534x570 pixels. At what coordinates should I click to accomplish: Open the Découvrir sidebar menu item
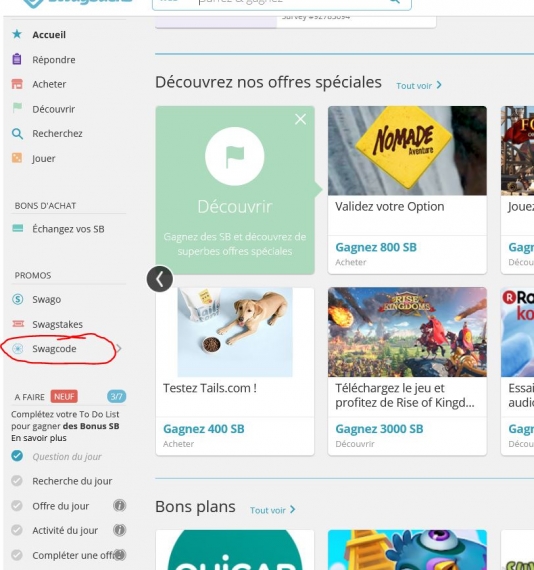coord(53,109)
